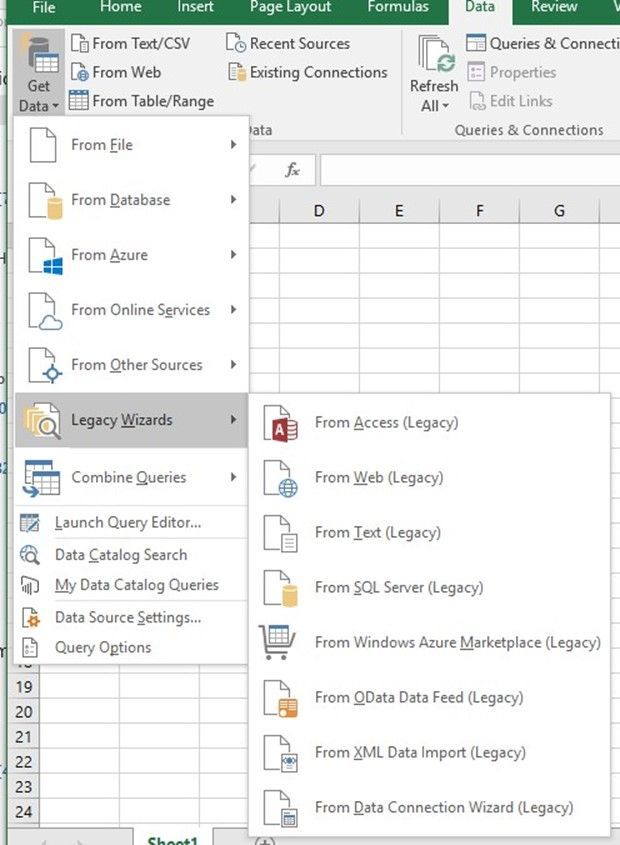Click the Recent Sources clock icon
The image size is (620, 845).
click(x=236, y=43)
